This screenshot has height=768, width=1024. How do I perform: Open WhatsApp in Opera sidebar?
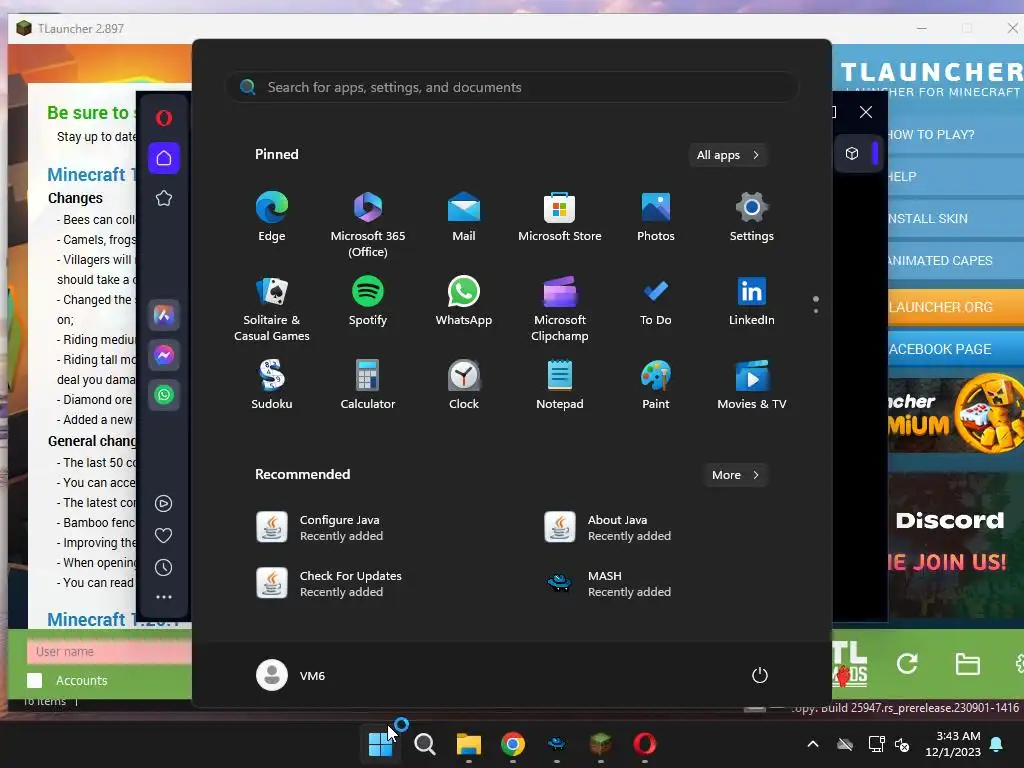pos(164,395)
